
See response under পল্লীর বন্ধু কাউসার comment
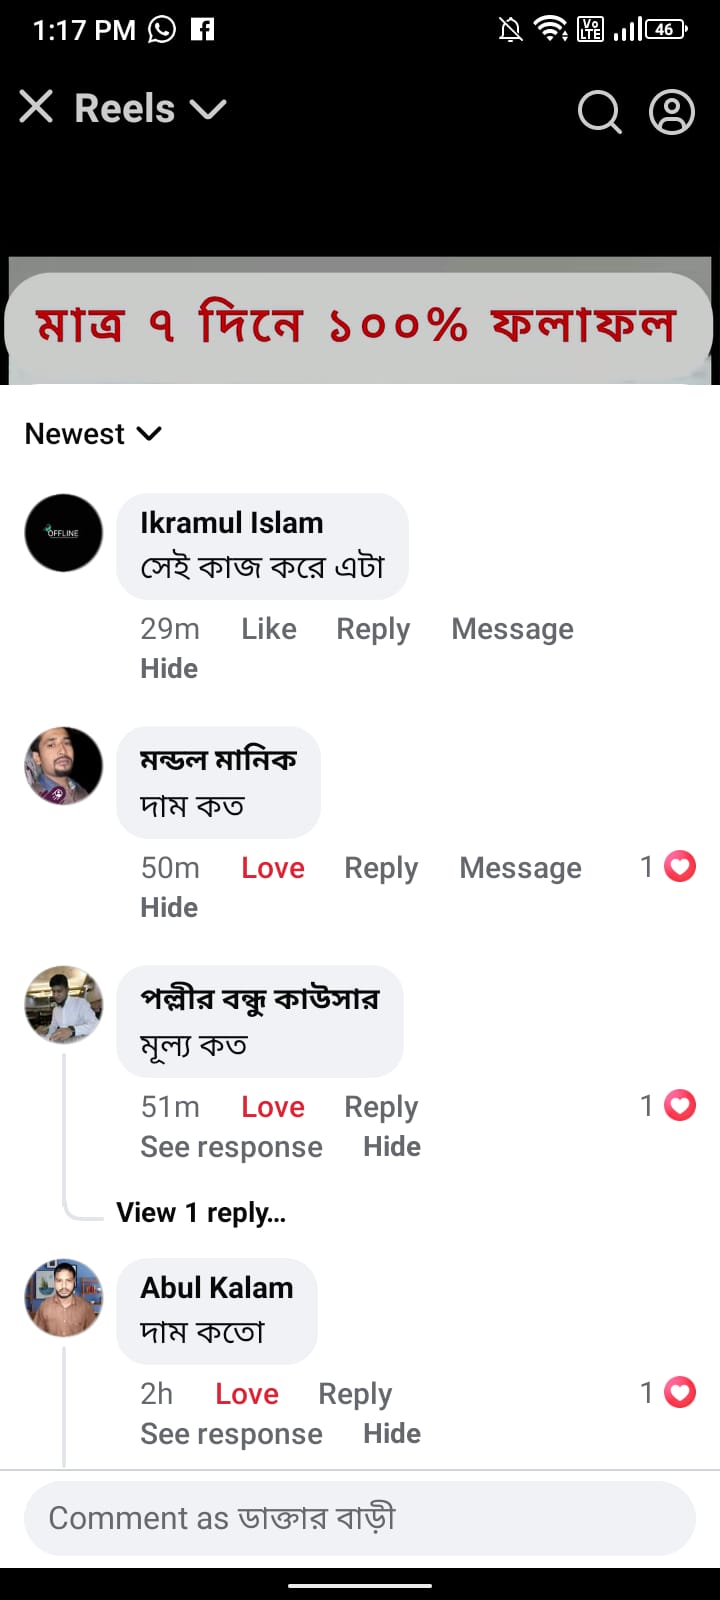click(231, 1147)
